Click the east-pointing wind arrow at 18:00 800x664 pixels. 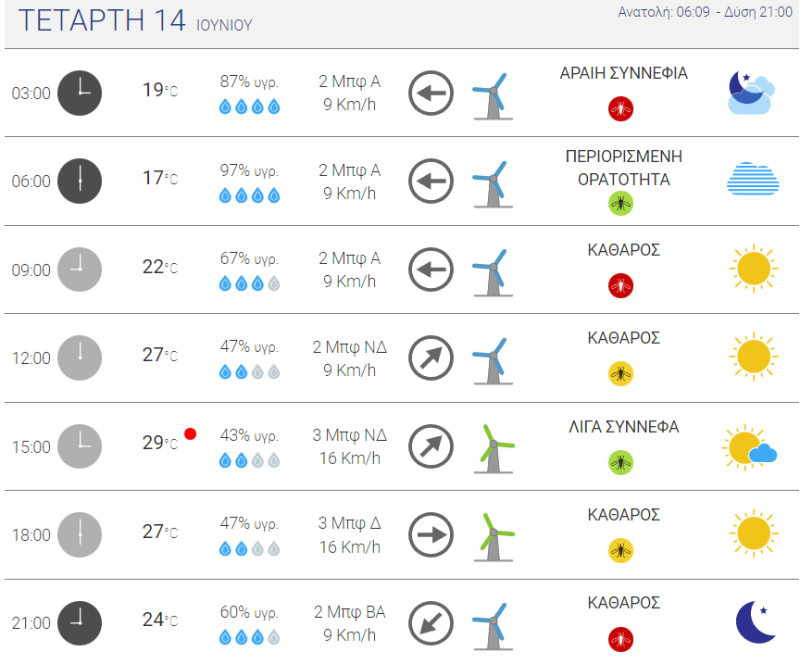[431, 534]
